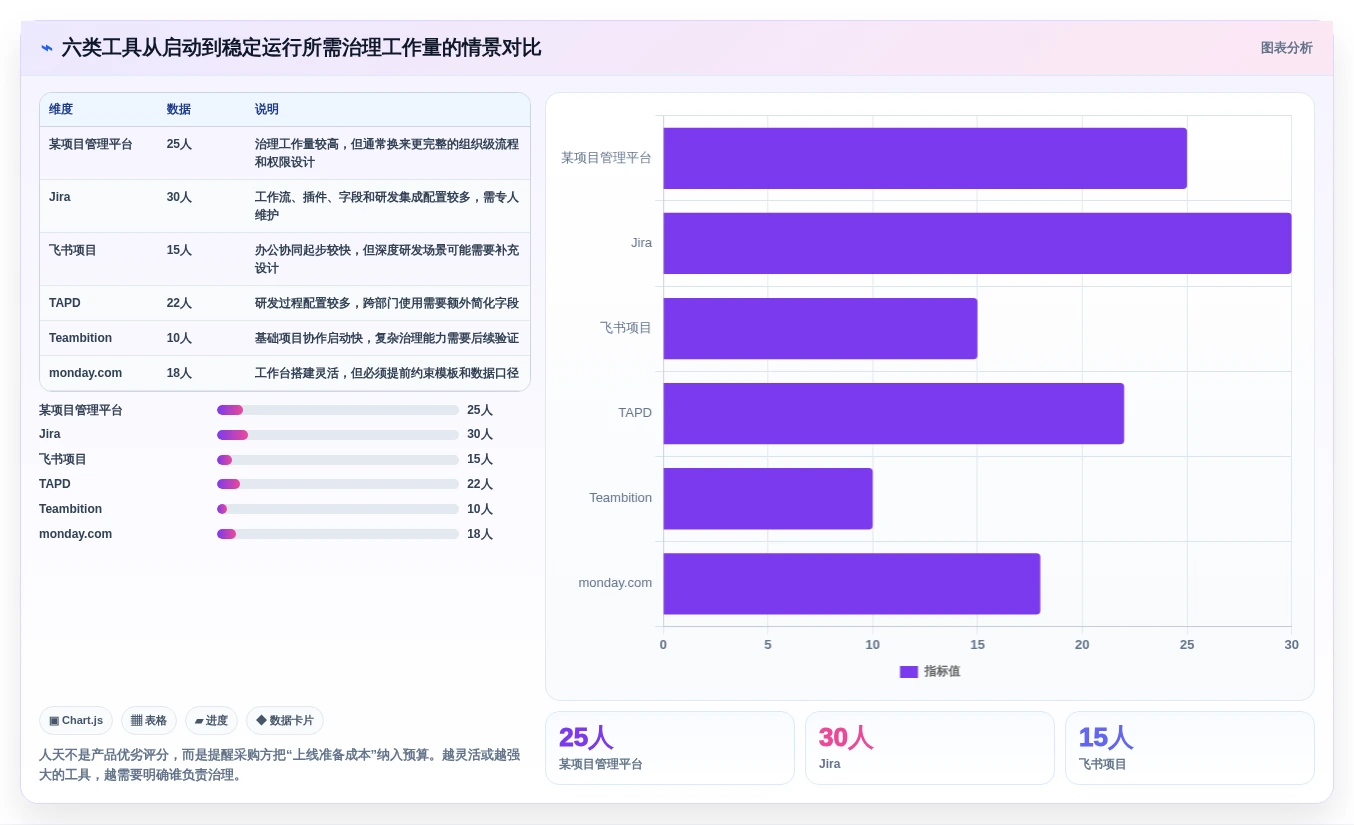The image size is (1354, 825).
Task: Click the 数据 column header
Action: click(x=179, y=109)
